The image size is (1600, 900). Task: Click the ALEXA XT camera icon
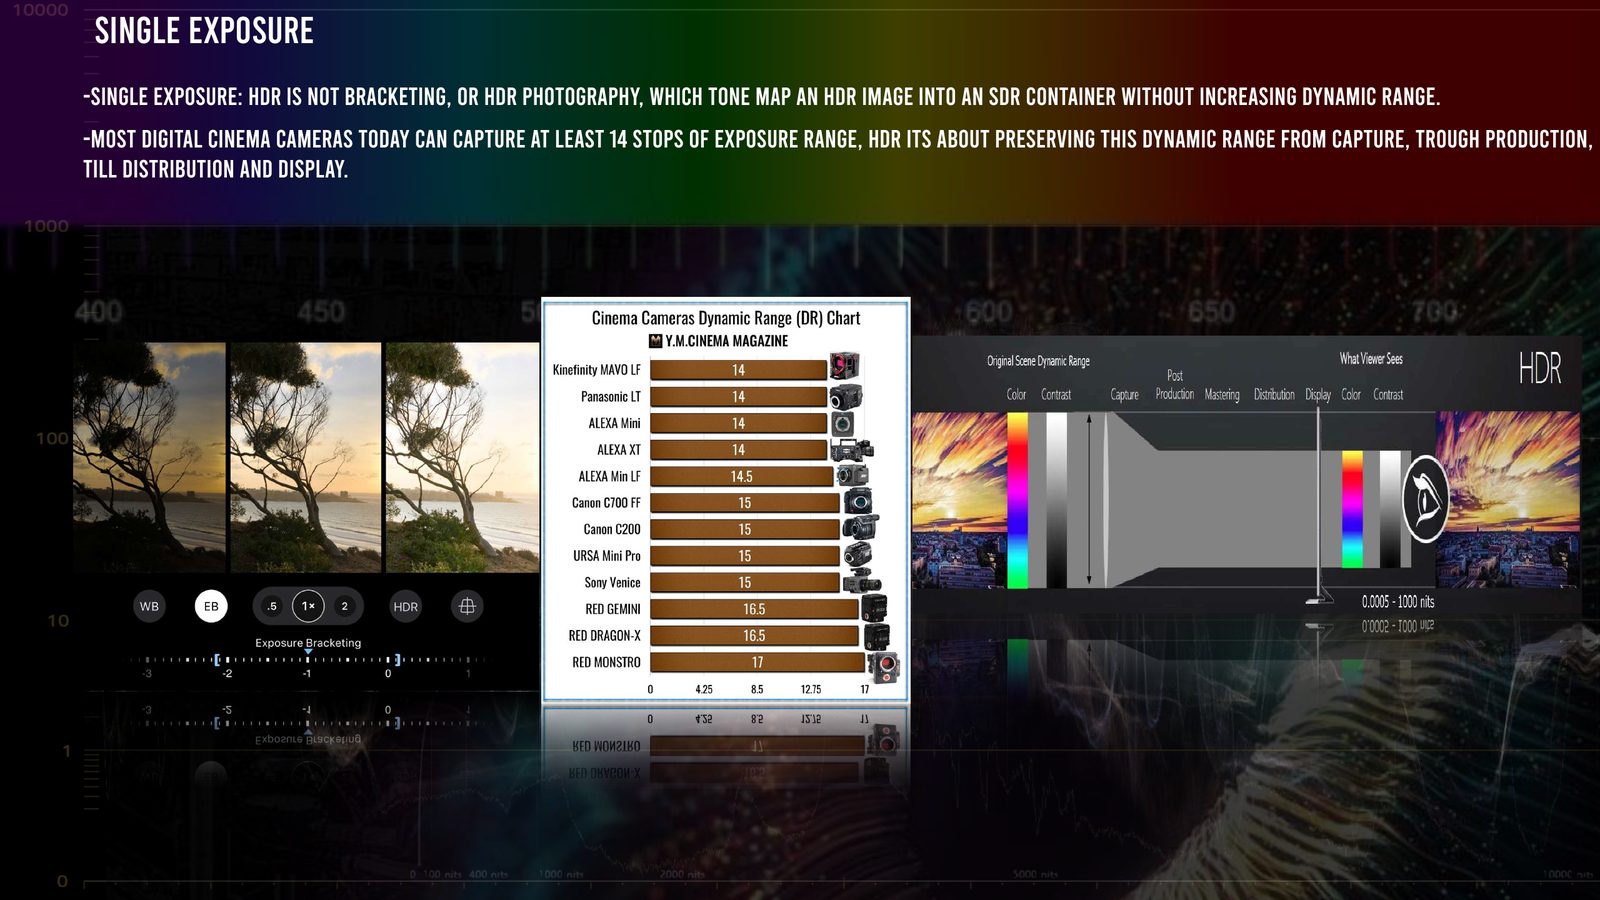click(852, 449)
